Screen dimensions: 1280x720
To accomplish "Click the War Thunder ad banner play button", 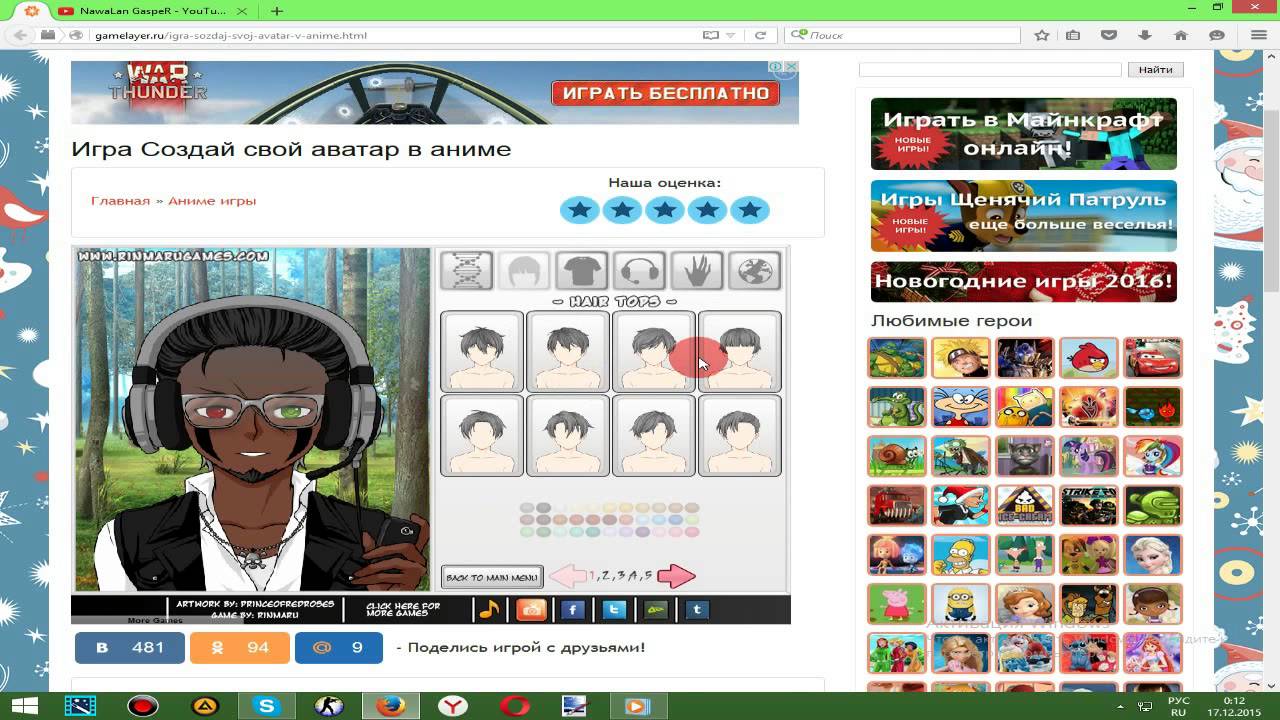I will pos(665,93).
